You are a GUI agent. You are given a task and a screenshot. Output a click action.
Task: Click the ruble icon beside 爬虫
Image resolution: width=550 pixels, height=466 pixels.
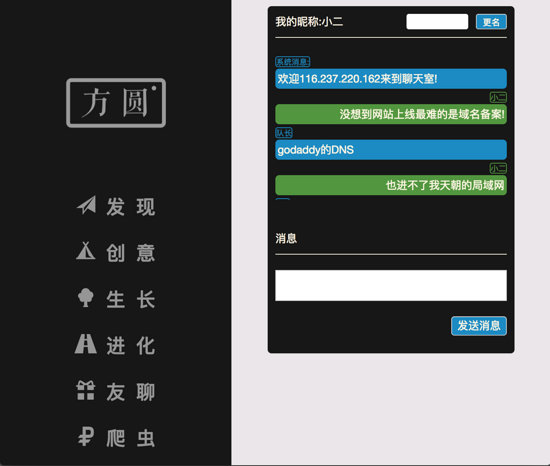86,437
